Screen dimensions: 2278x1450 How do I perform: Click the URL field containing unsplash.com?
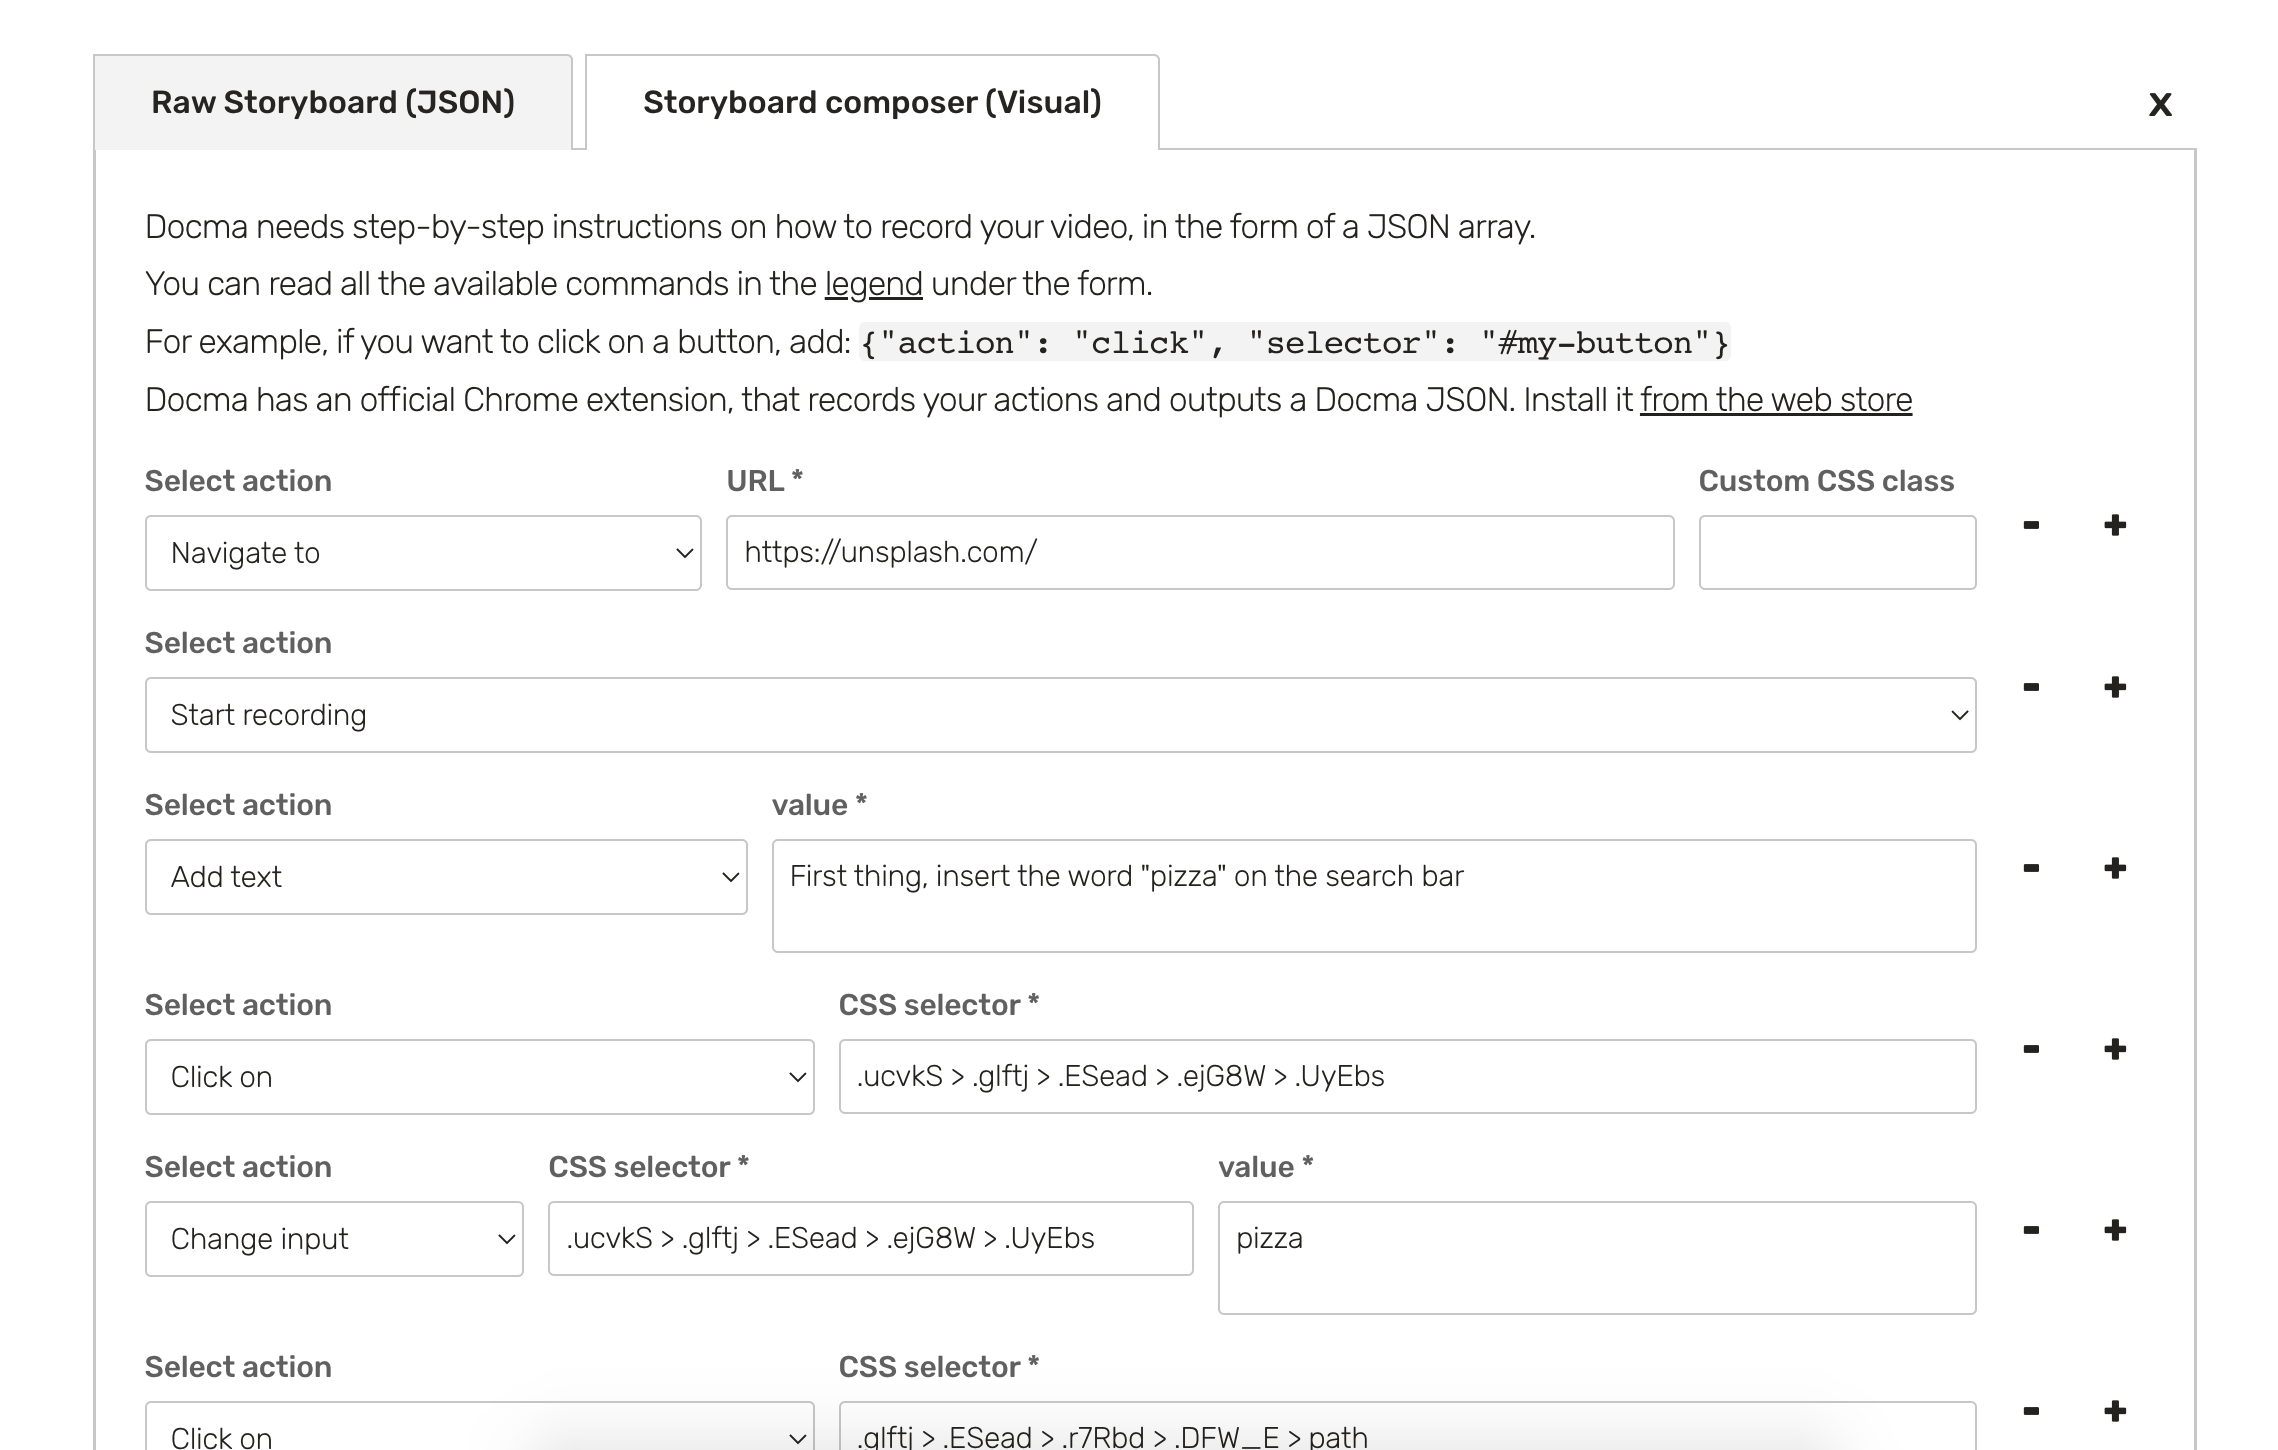[1199, 553]
